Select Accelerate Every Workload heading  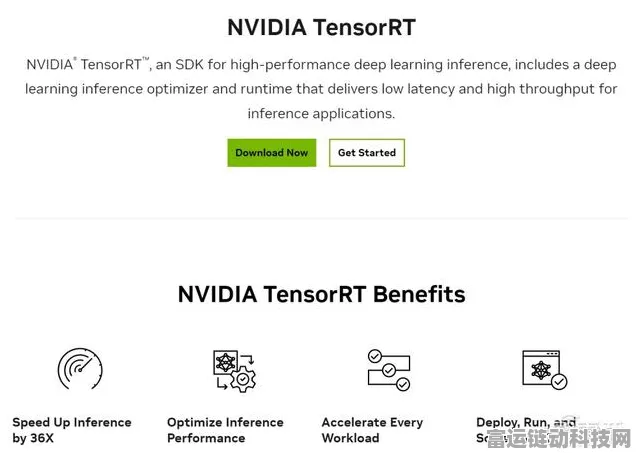[372, 430]
